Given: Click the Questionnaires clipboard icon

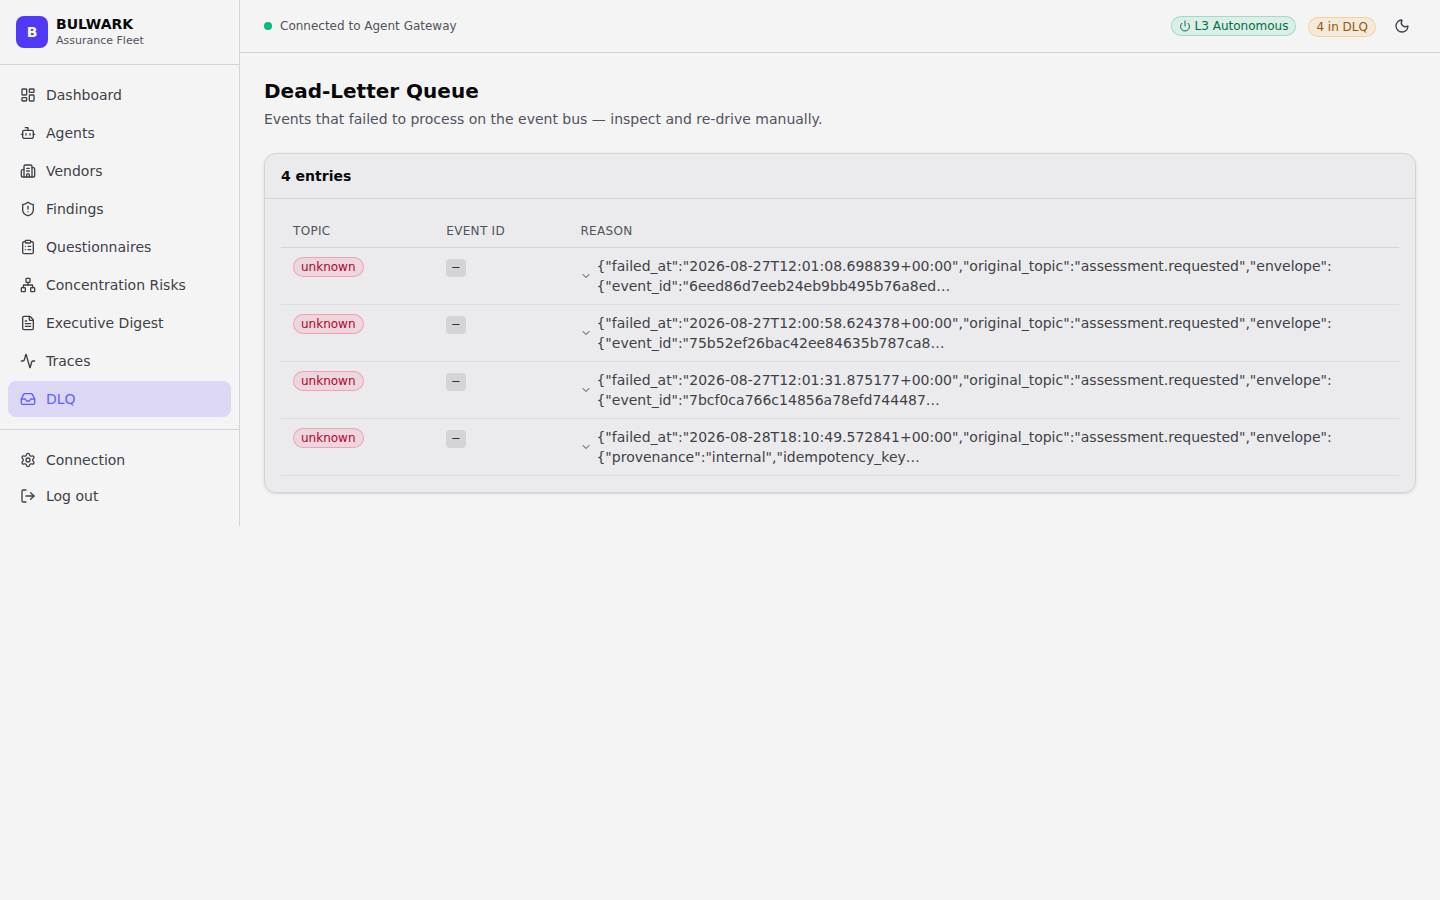Looking at the screenshot, I should [x=28, y=247].
